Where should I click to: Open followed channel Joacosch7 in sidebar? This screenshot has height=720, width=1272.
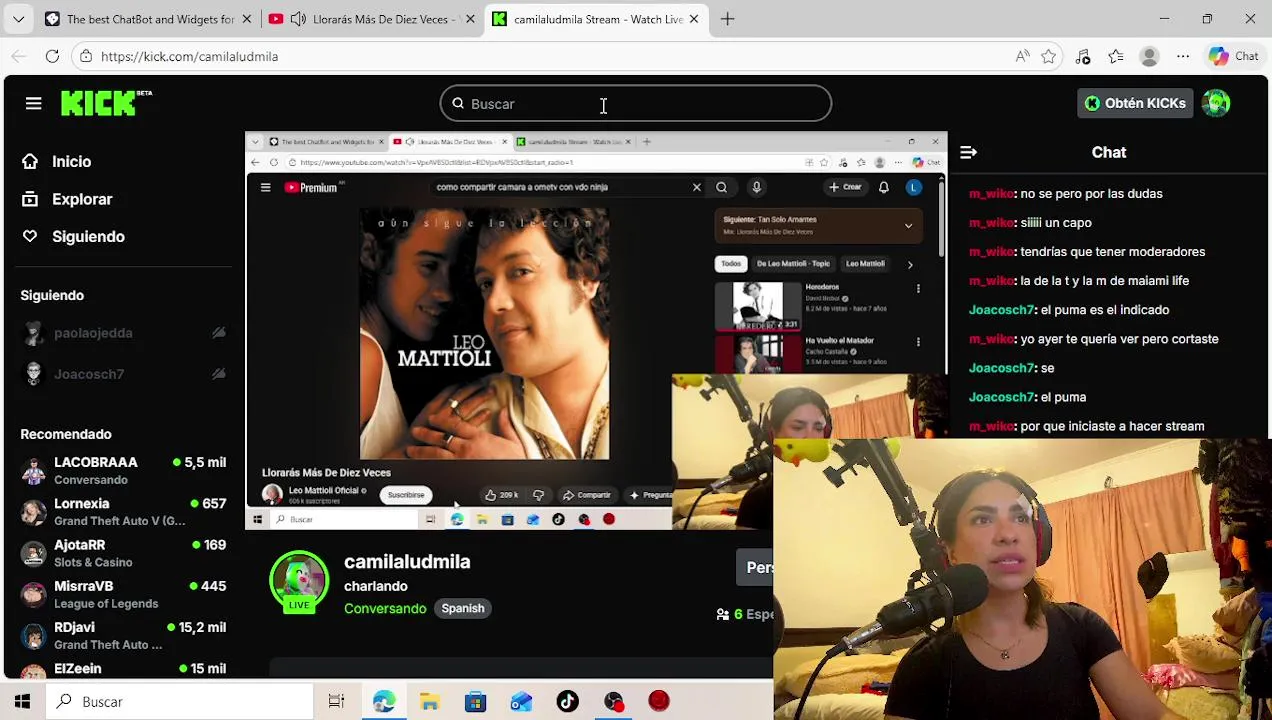[89, 374]
